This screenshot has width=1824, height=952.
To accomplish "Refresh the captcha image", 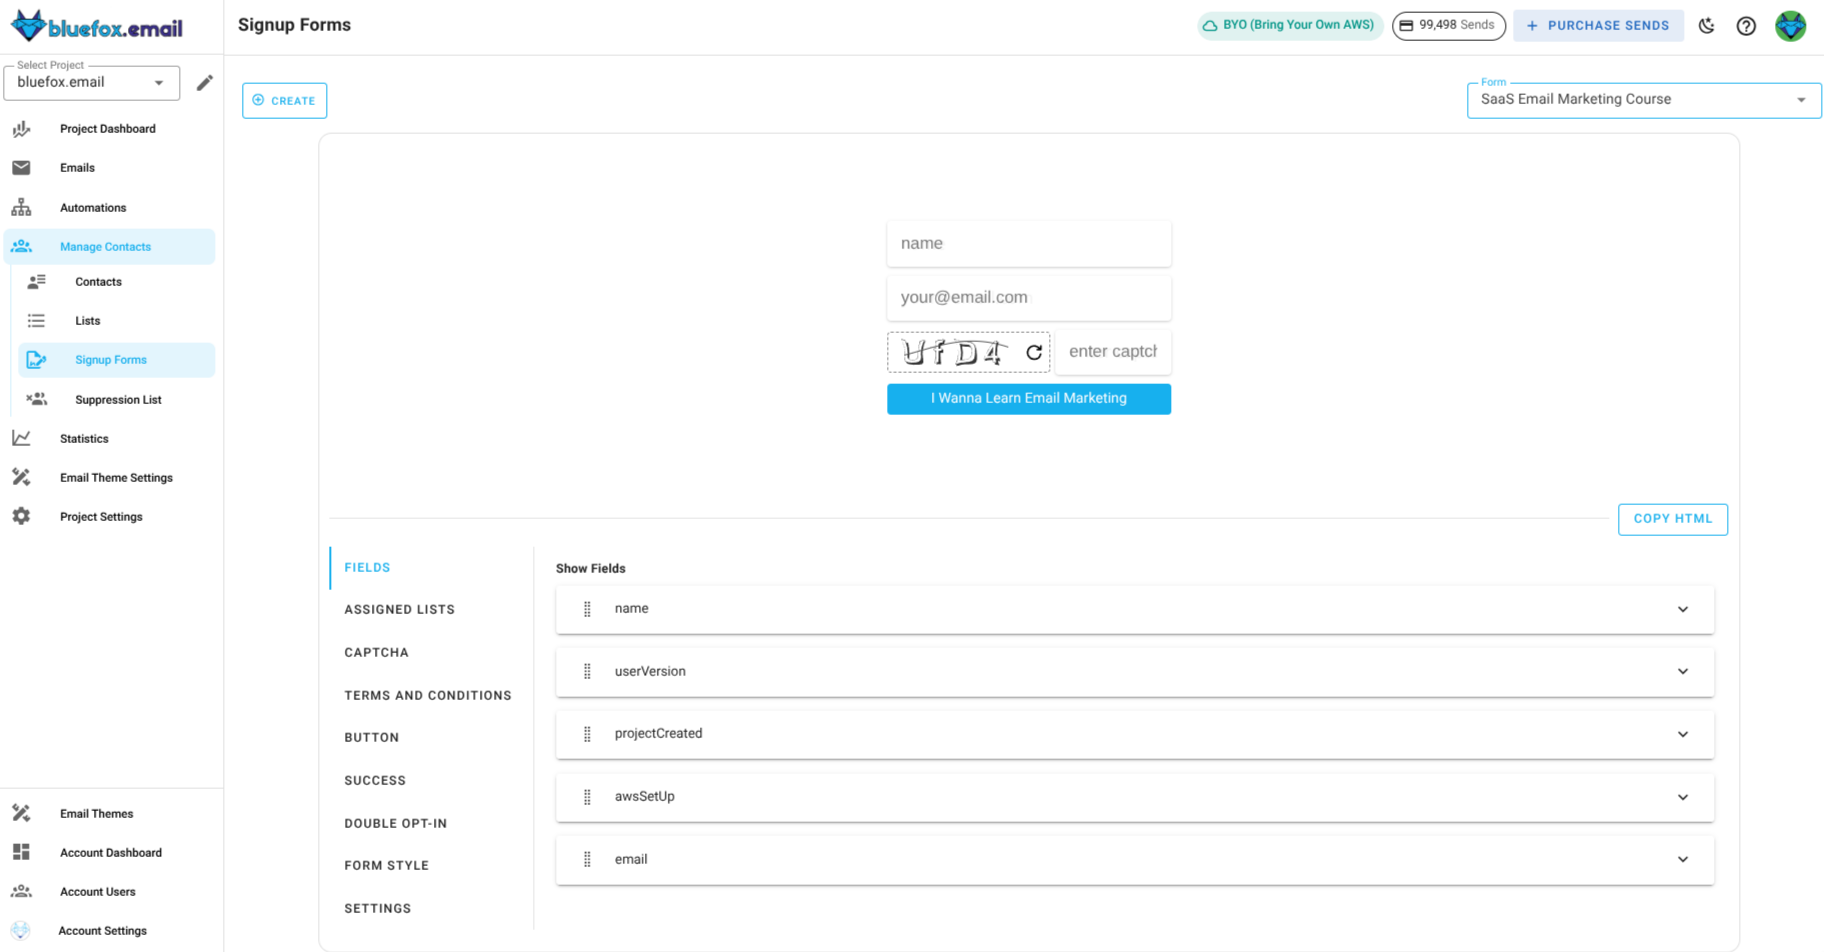I will pyautogui.click(x=1034, y=351).
